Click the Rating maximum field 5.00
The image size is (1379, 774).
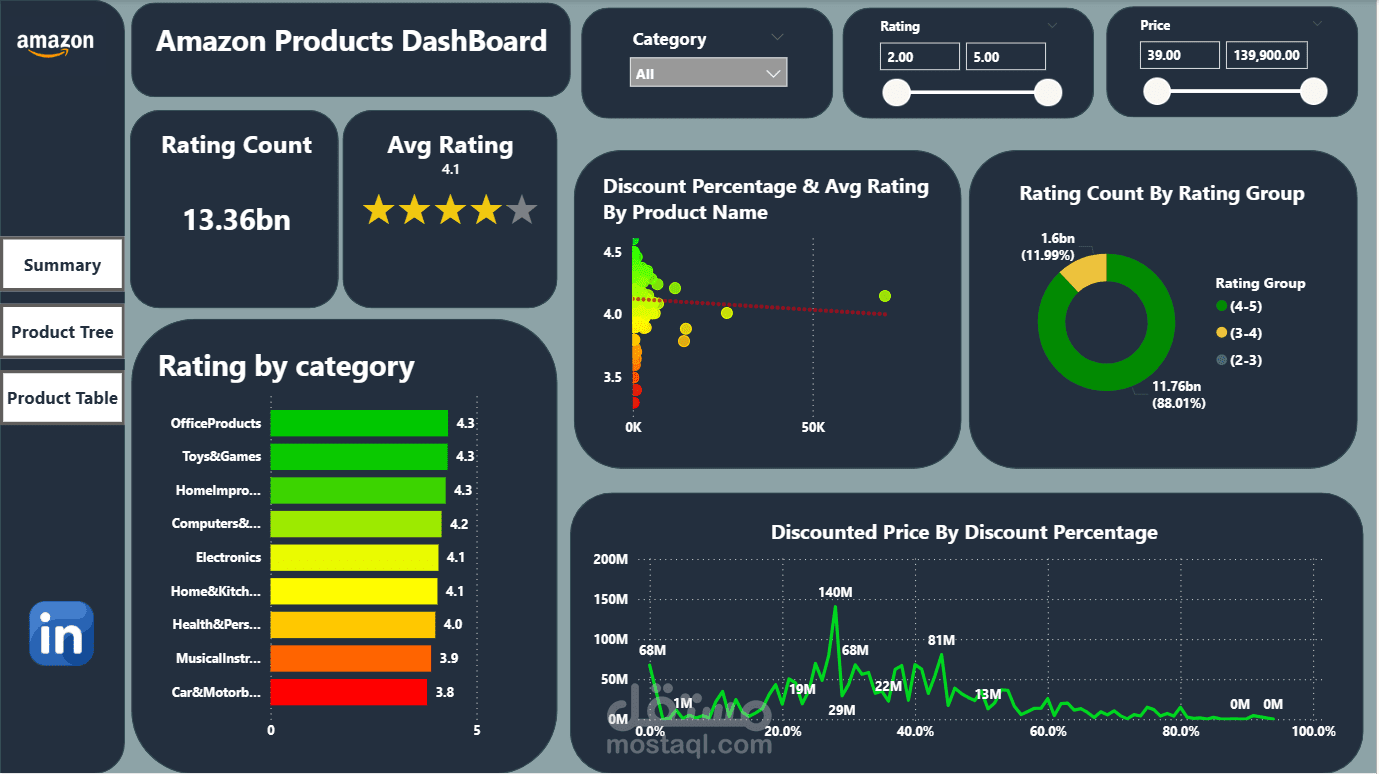[x=1006, y=57]
